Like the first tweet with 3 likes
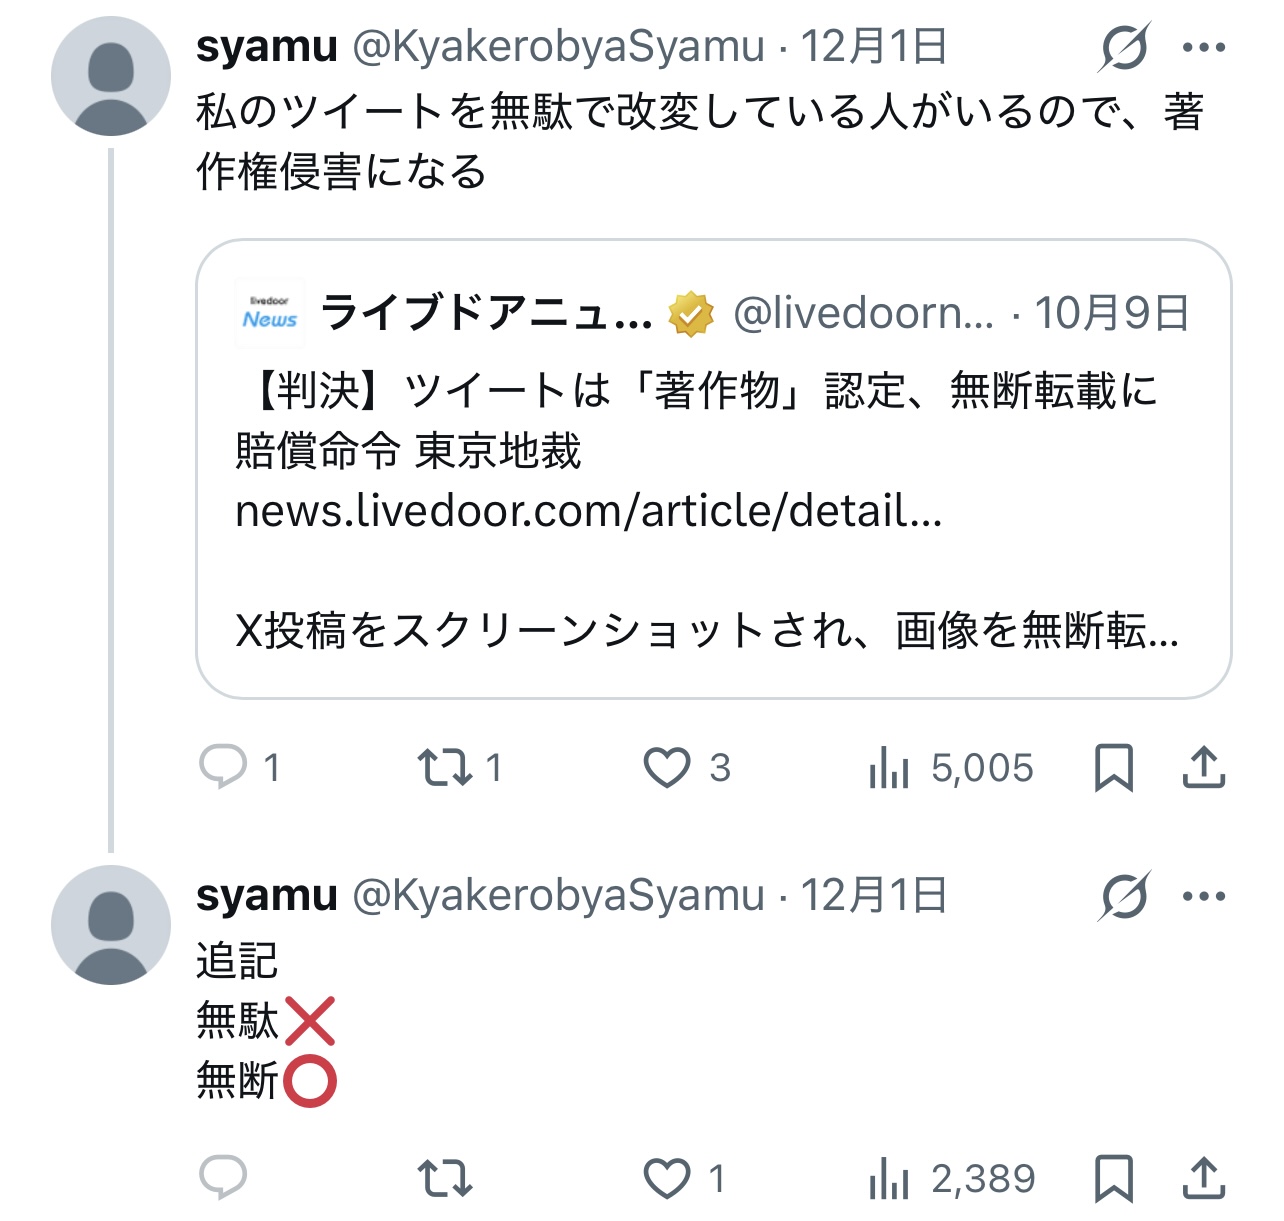 click(666, 768)
